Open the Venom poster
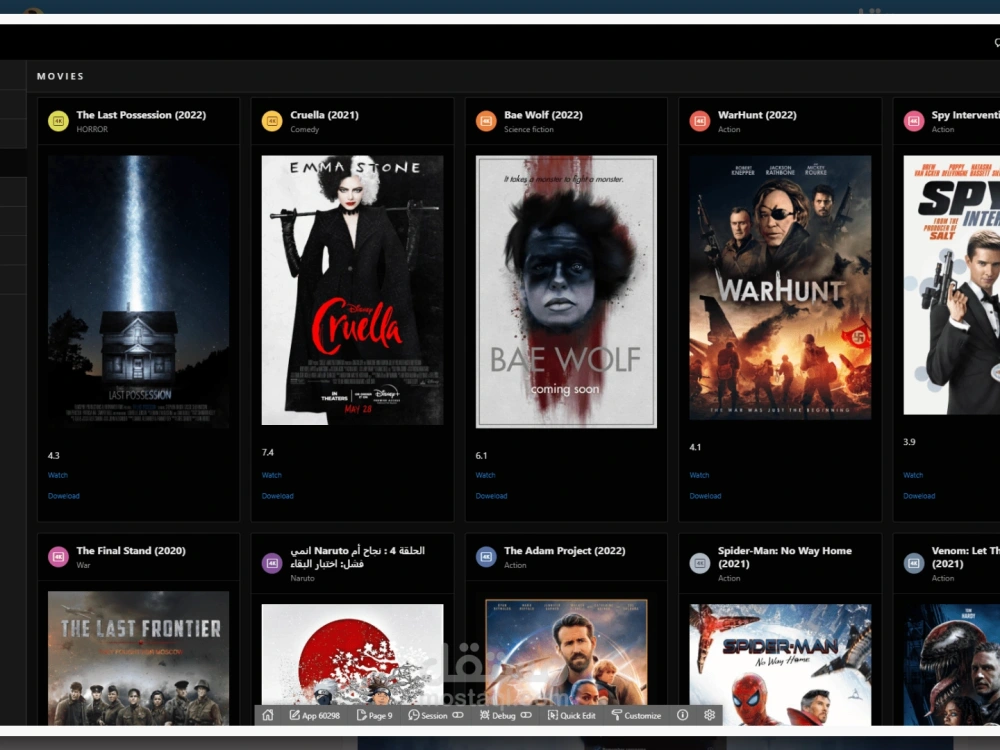 [x=952, y=665]
